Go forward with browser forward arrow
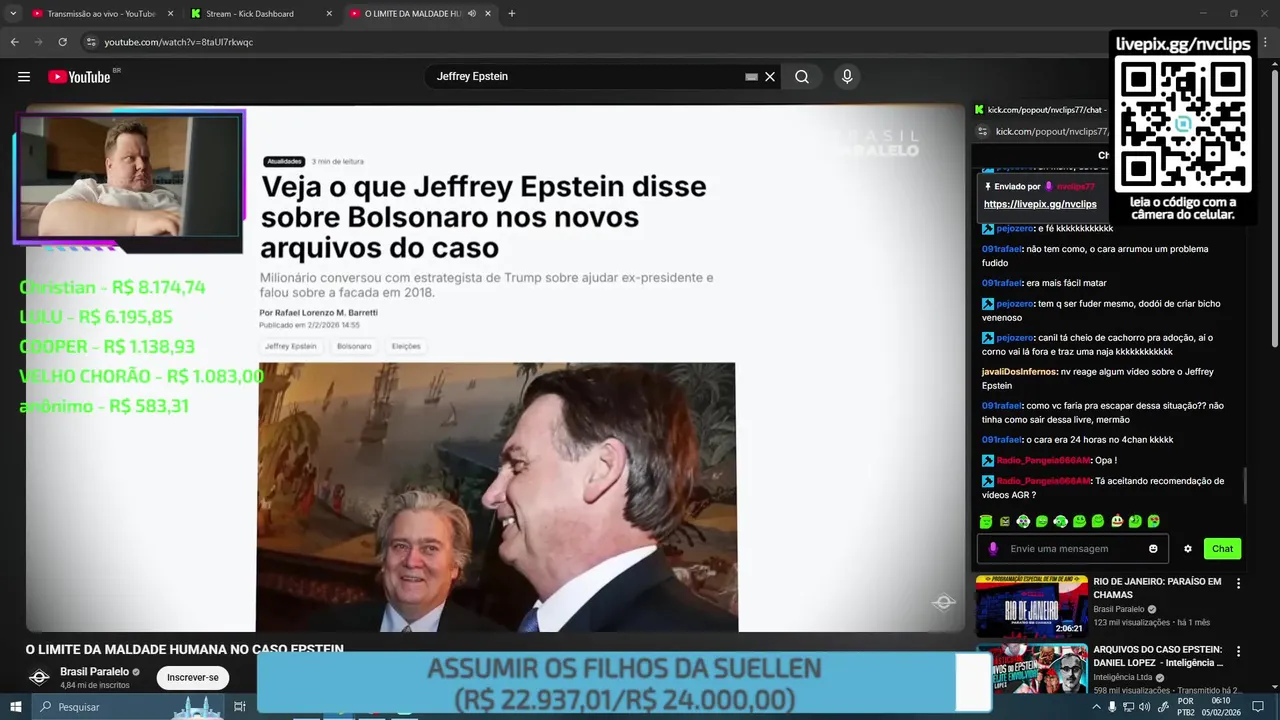The image size is (1280, 720). coord(38,42)
